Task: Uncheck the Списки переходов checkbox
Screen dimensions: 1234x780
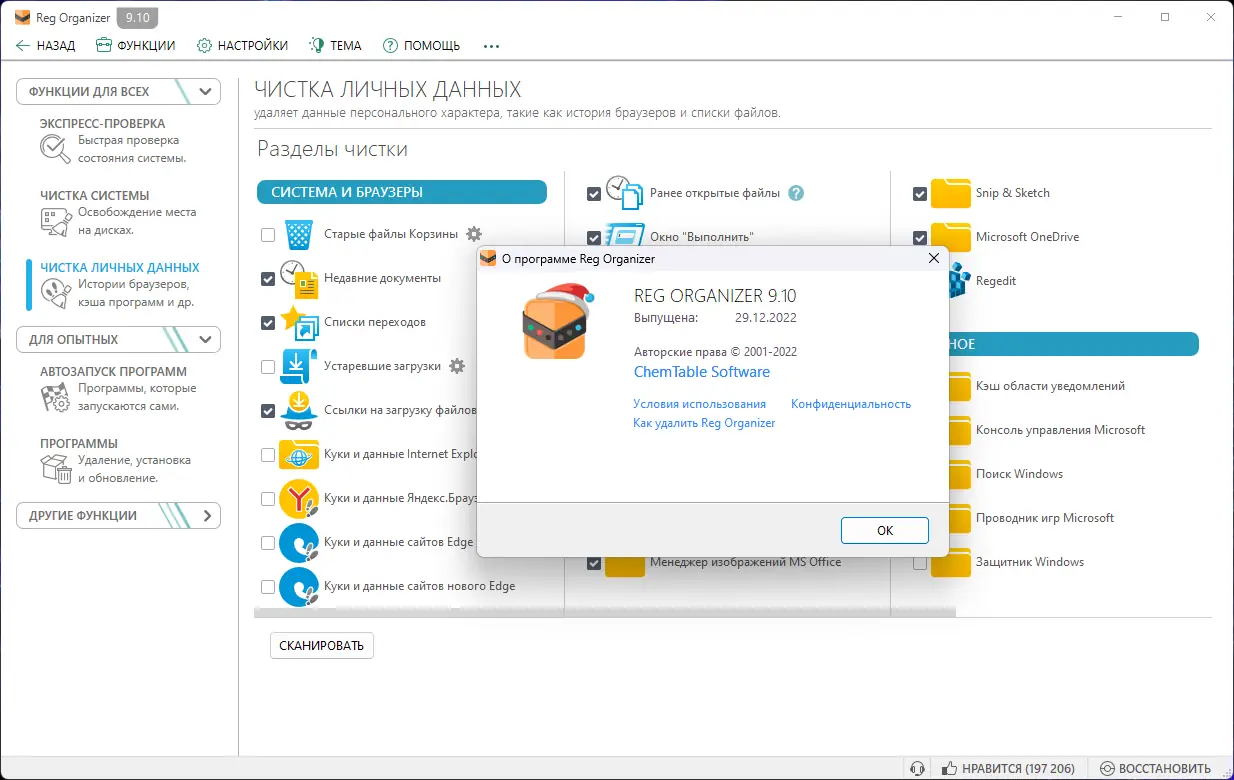Action: (x=268, y=323)
